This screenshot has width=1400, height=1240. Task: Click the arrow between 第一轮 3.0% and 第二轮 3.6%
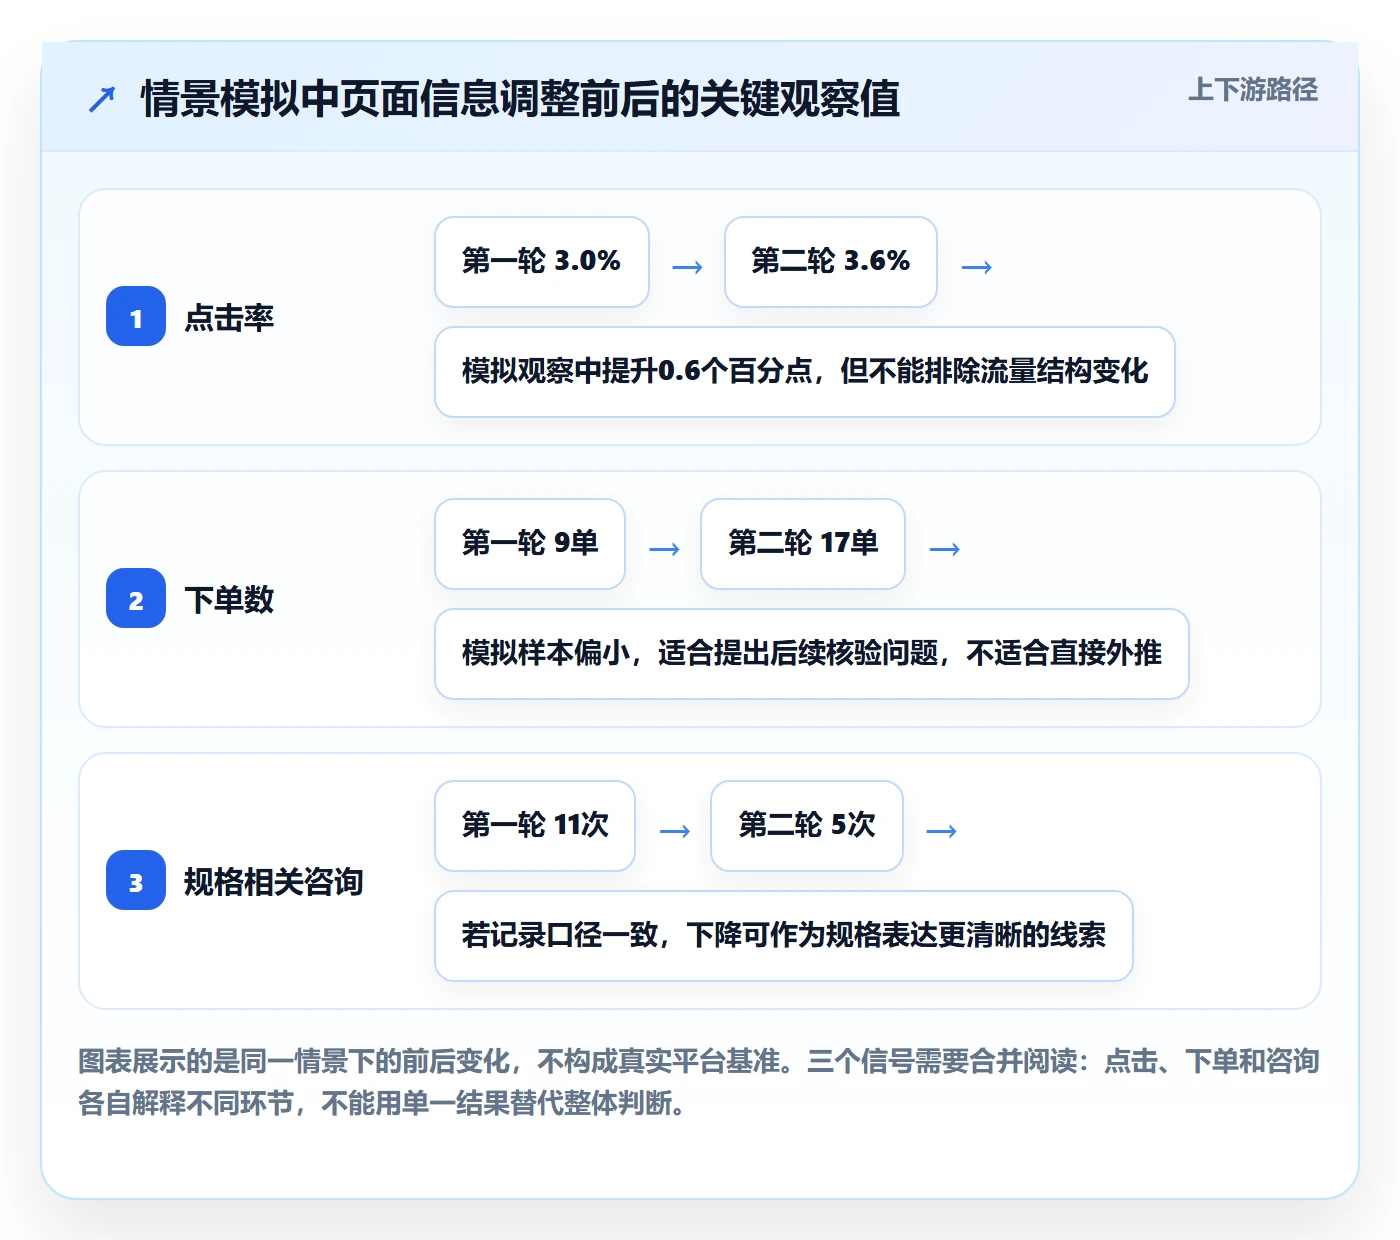coord(687,267)
